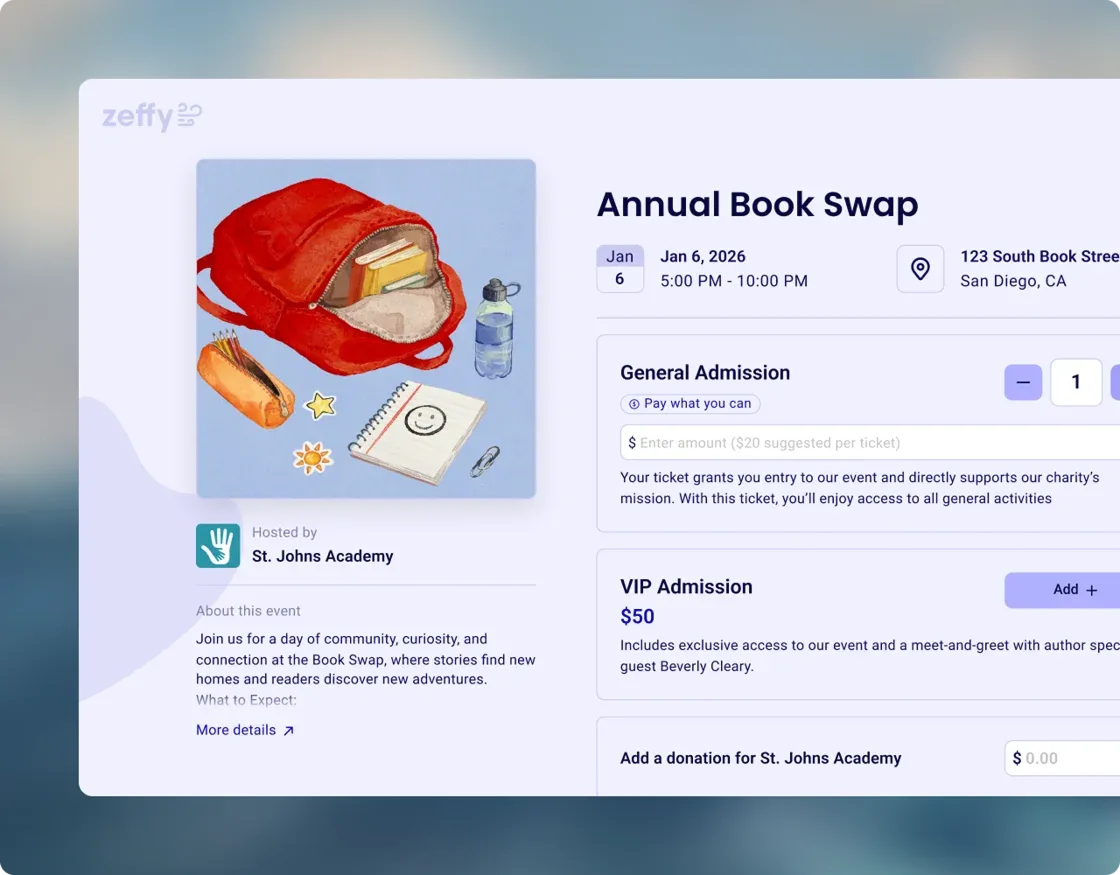Select the 123 South Book Street address
Screen dimensions: 1120x875
[1039, 256]
